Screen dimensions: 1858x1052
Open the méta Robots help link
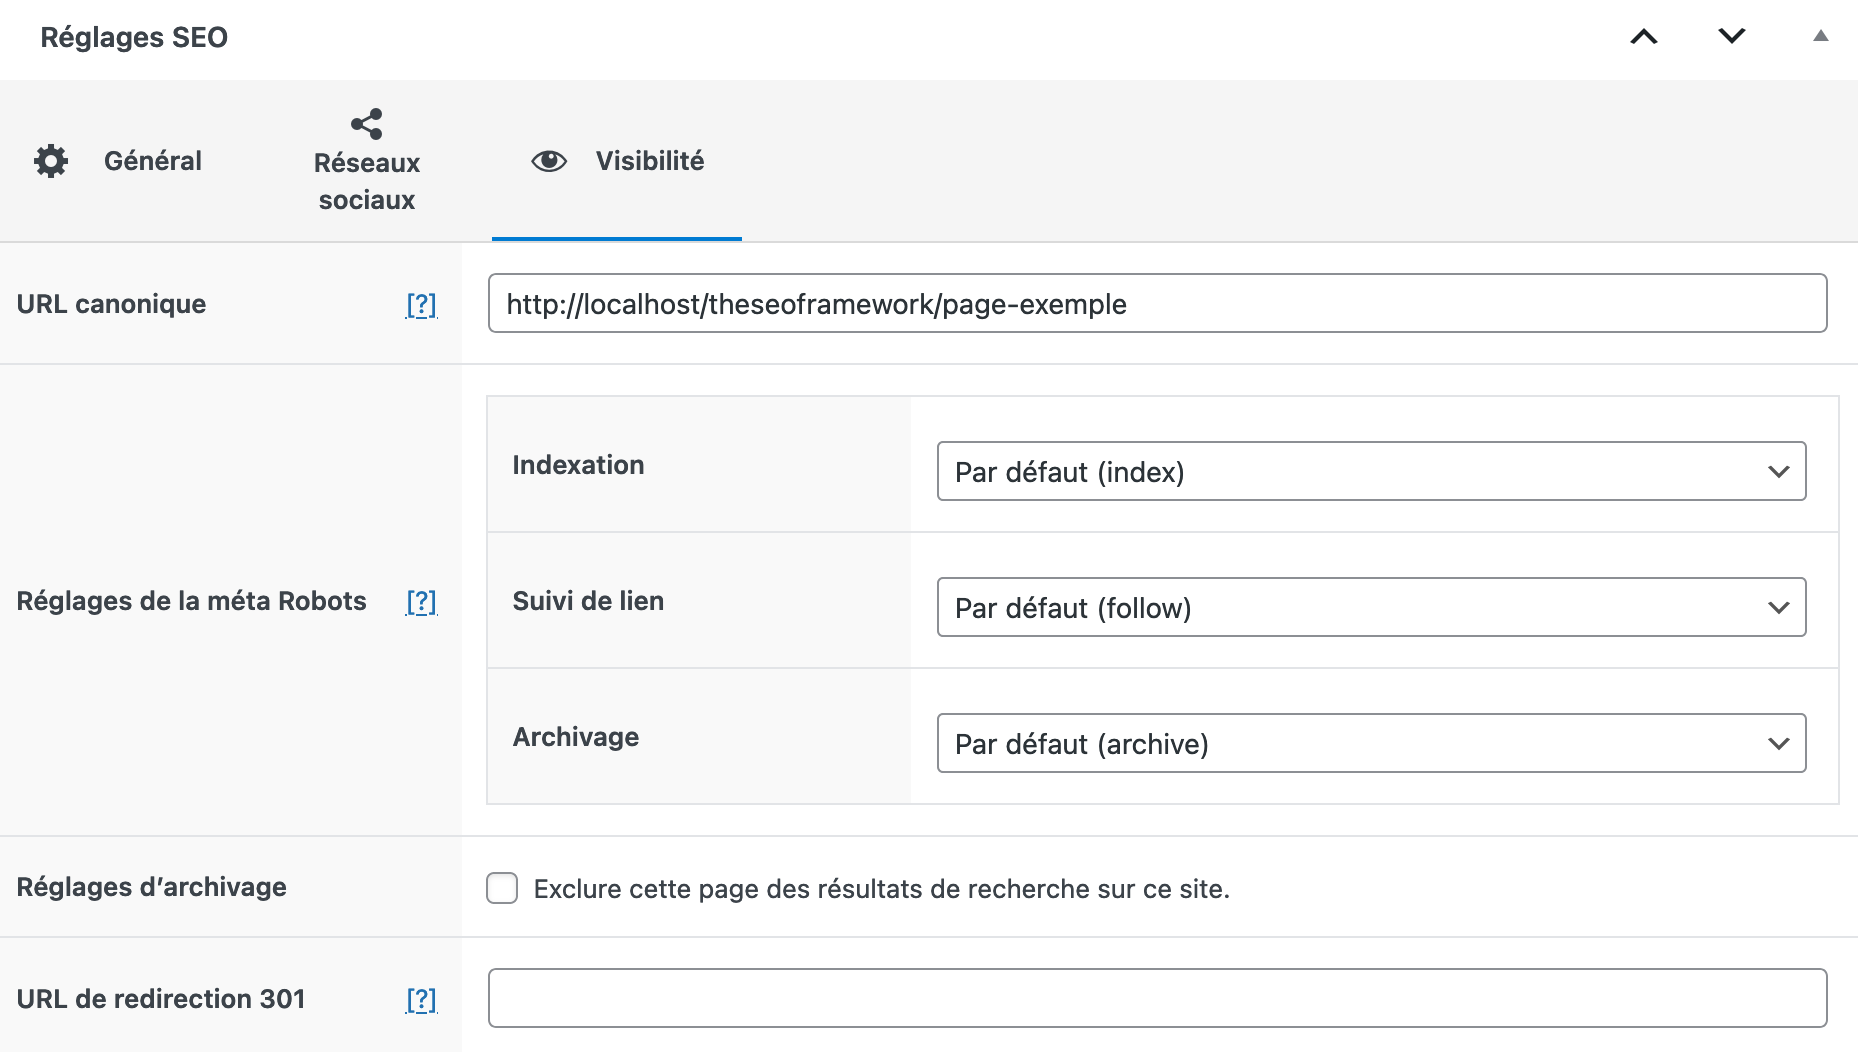421,601
